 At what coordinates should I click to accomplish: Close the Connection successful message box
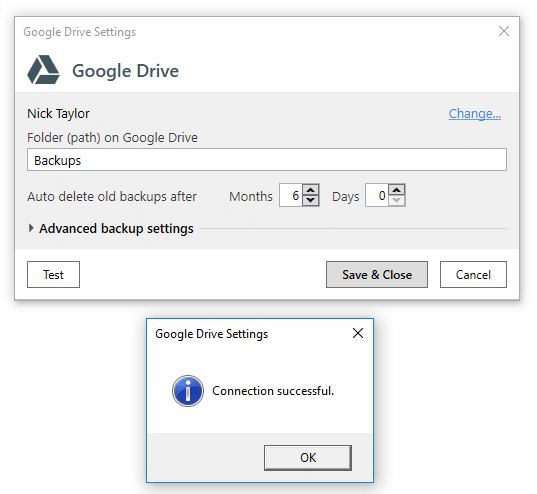click(358, 333)
